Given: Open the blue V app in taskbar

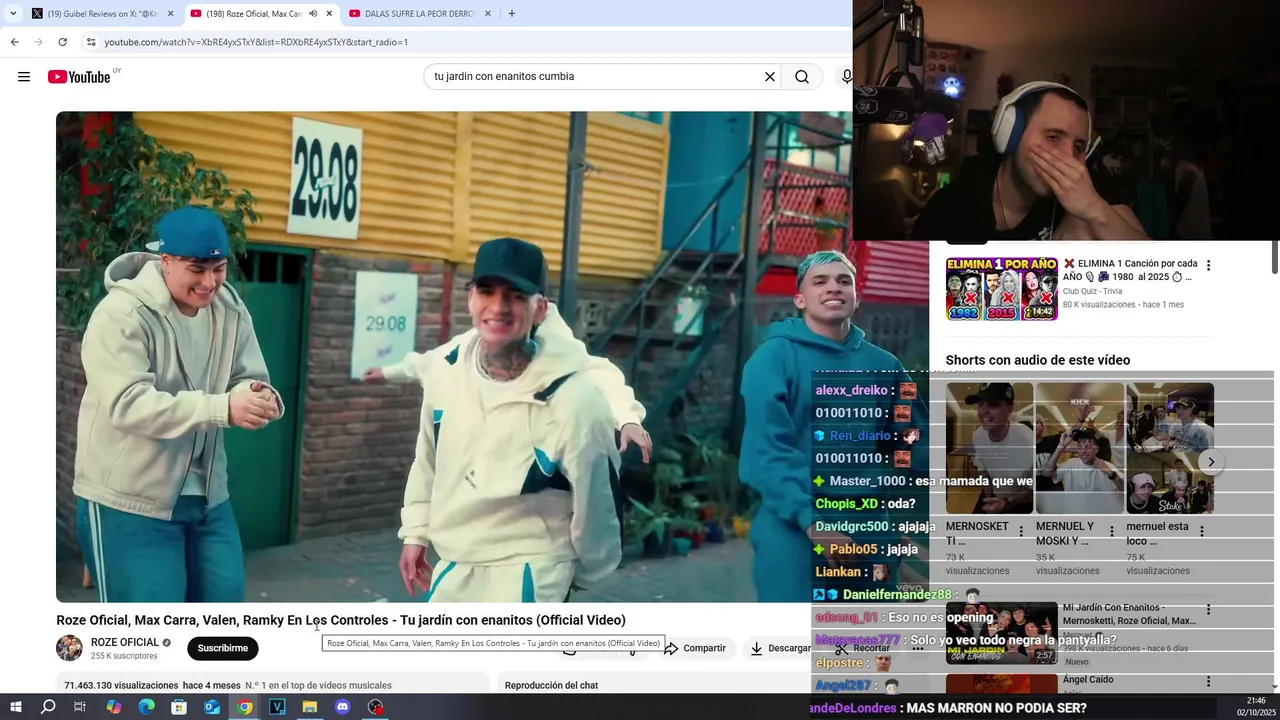Looking at the screenshot, I should (x=277, y=707).
